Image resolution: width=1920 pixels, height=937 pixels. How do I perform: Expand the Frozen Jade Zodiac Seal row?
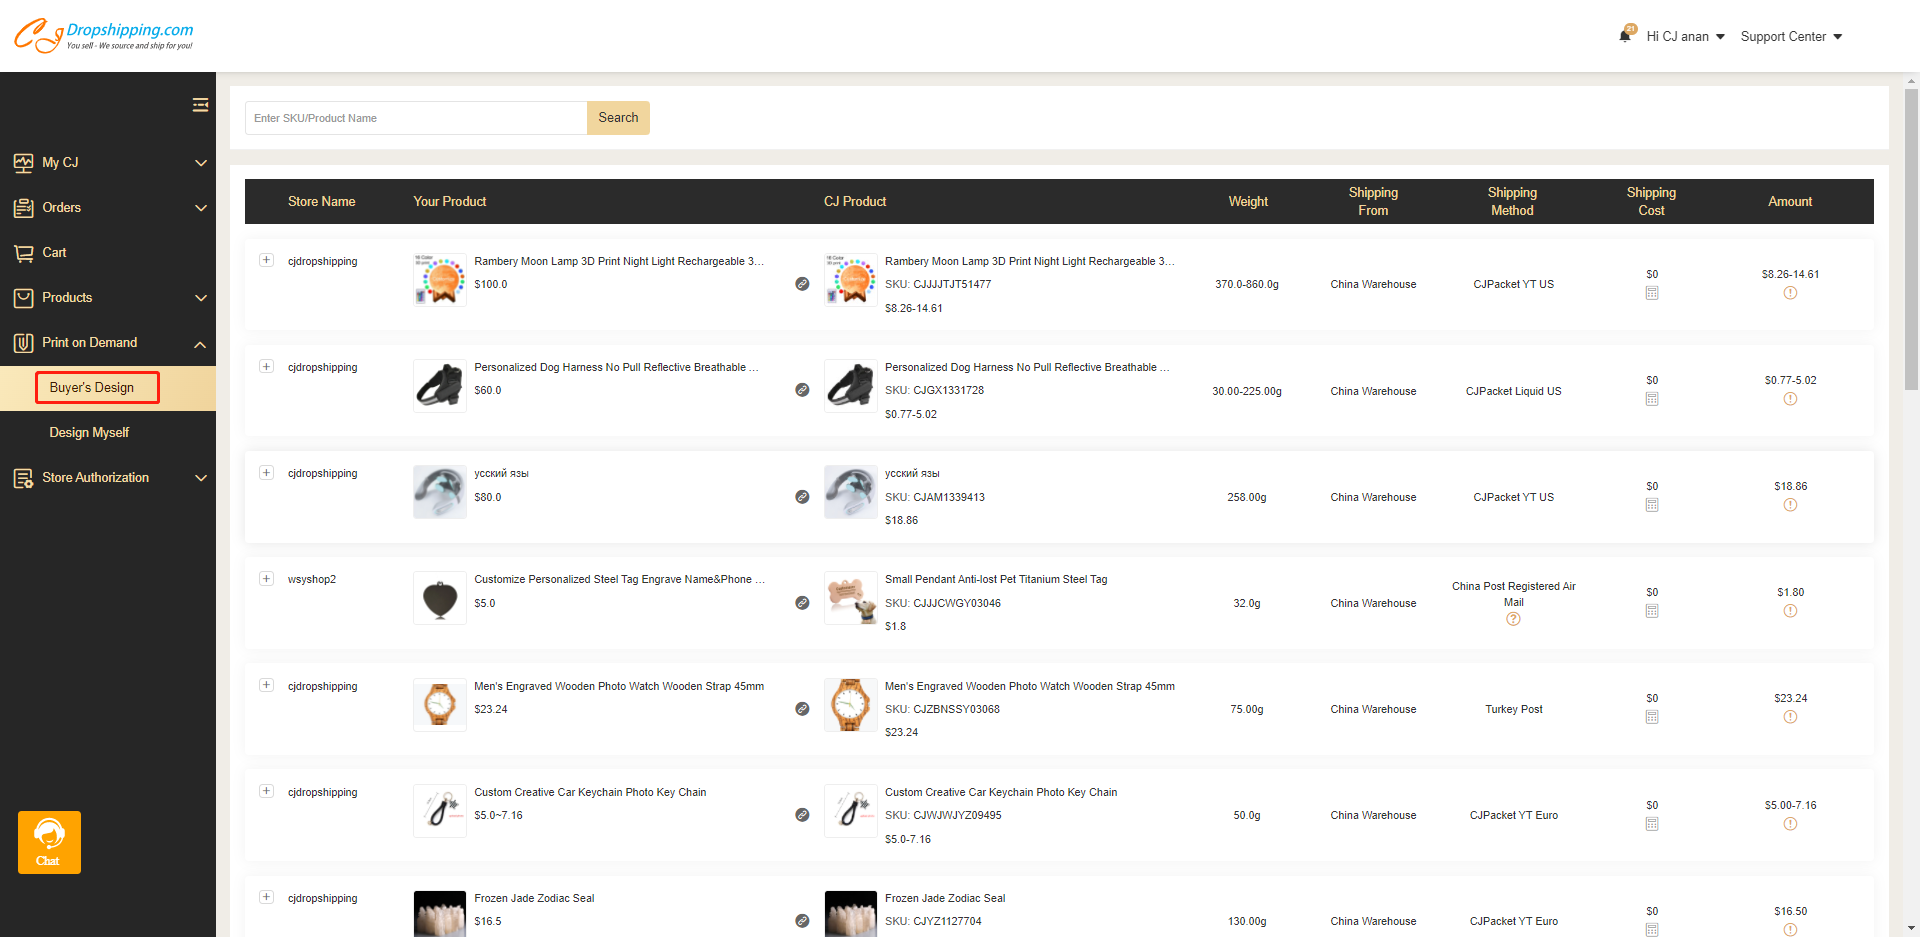(x=266, y=897)
